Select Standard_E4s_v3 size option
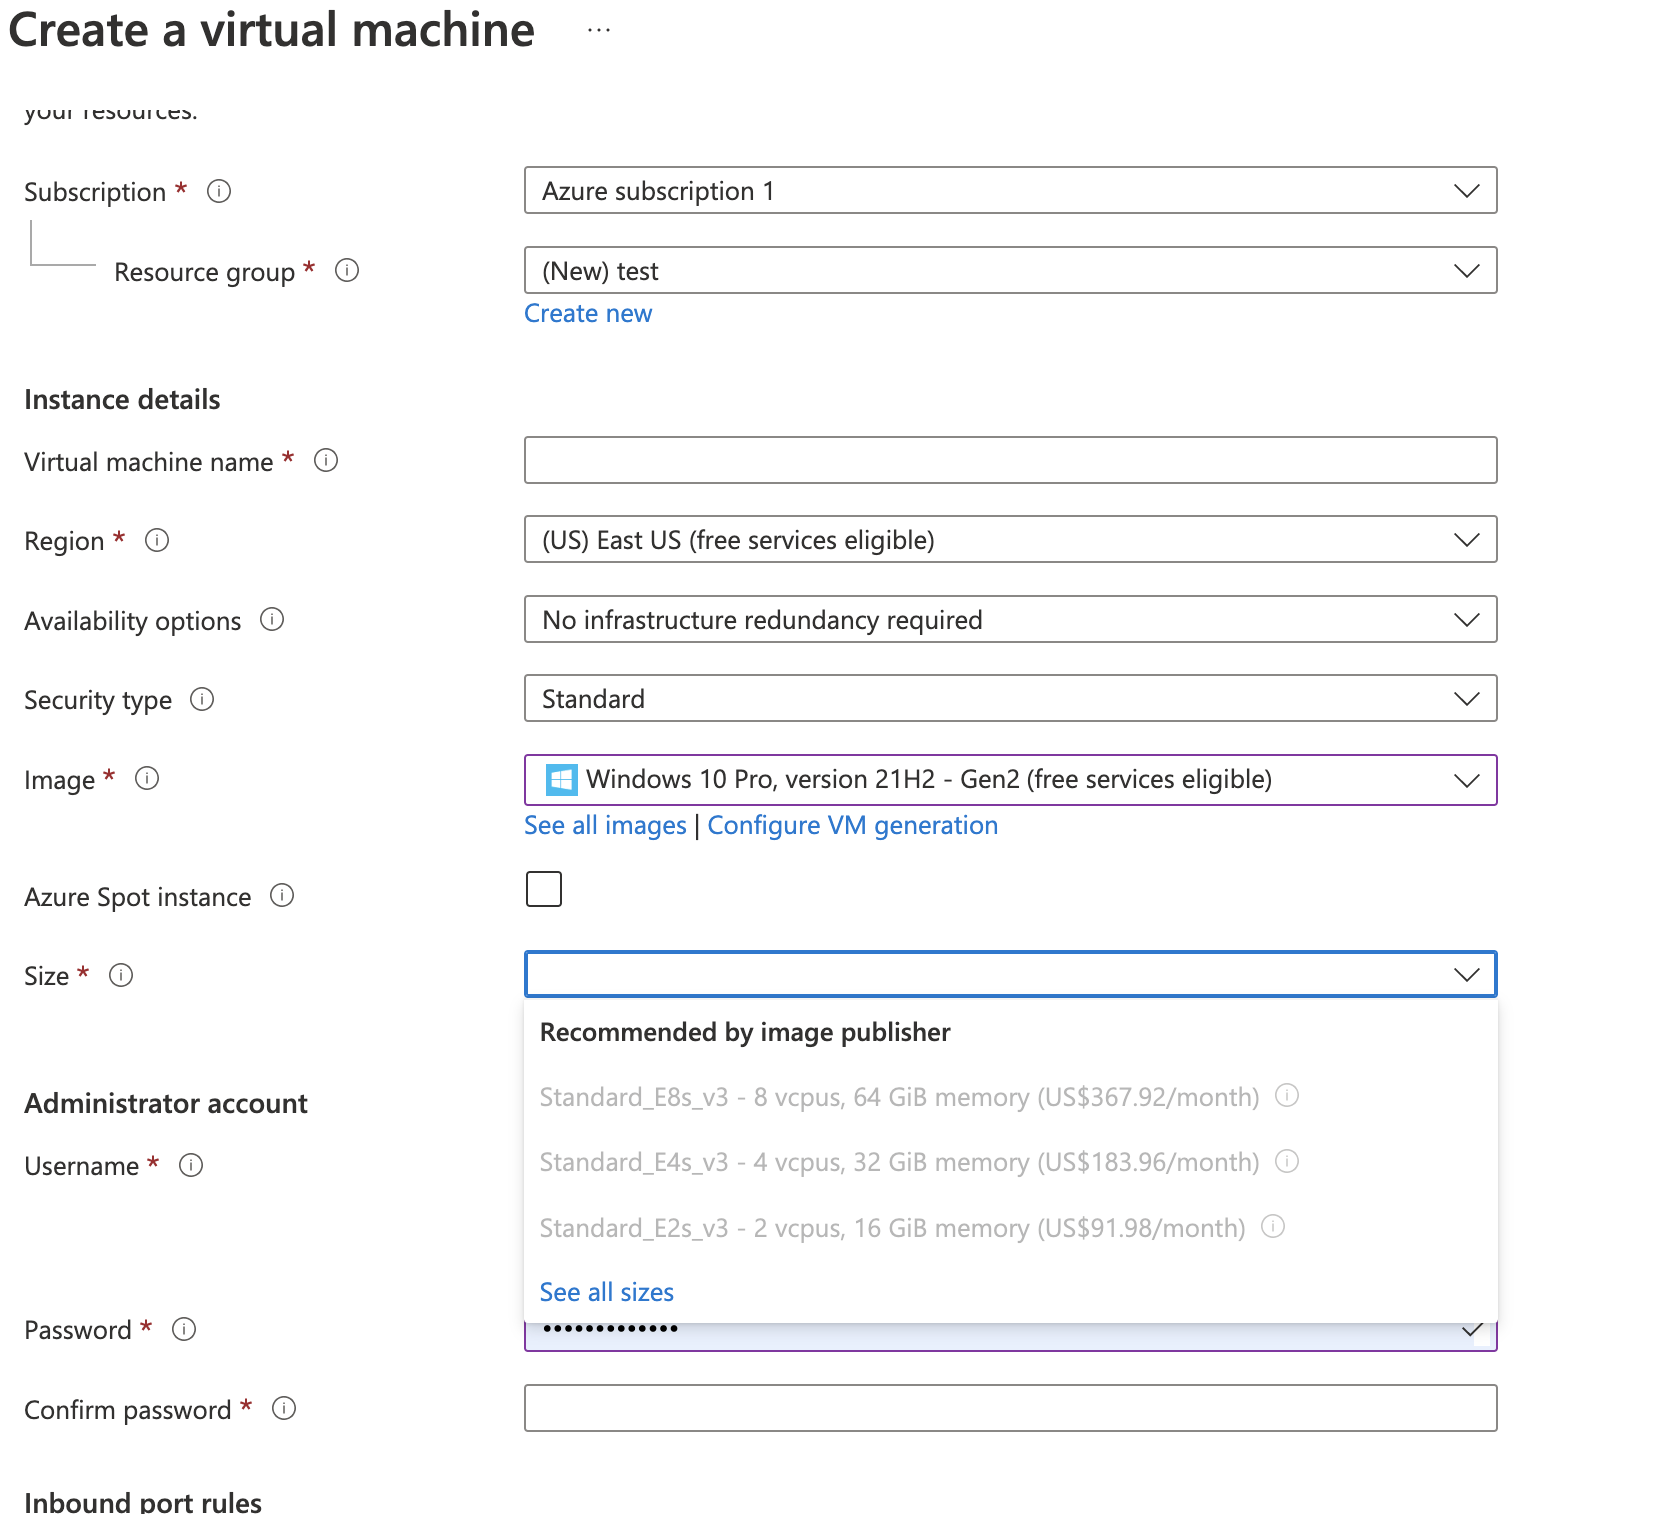The image size is (1660, 1514). (1010, 1162)
